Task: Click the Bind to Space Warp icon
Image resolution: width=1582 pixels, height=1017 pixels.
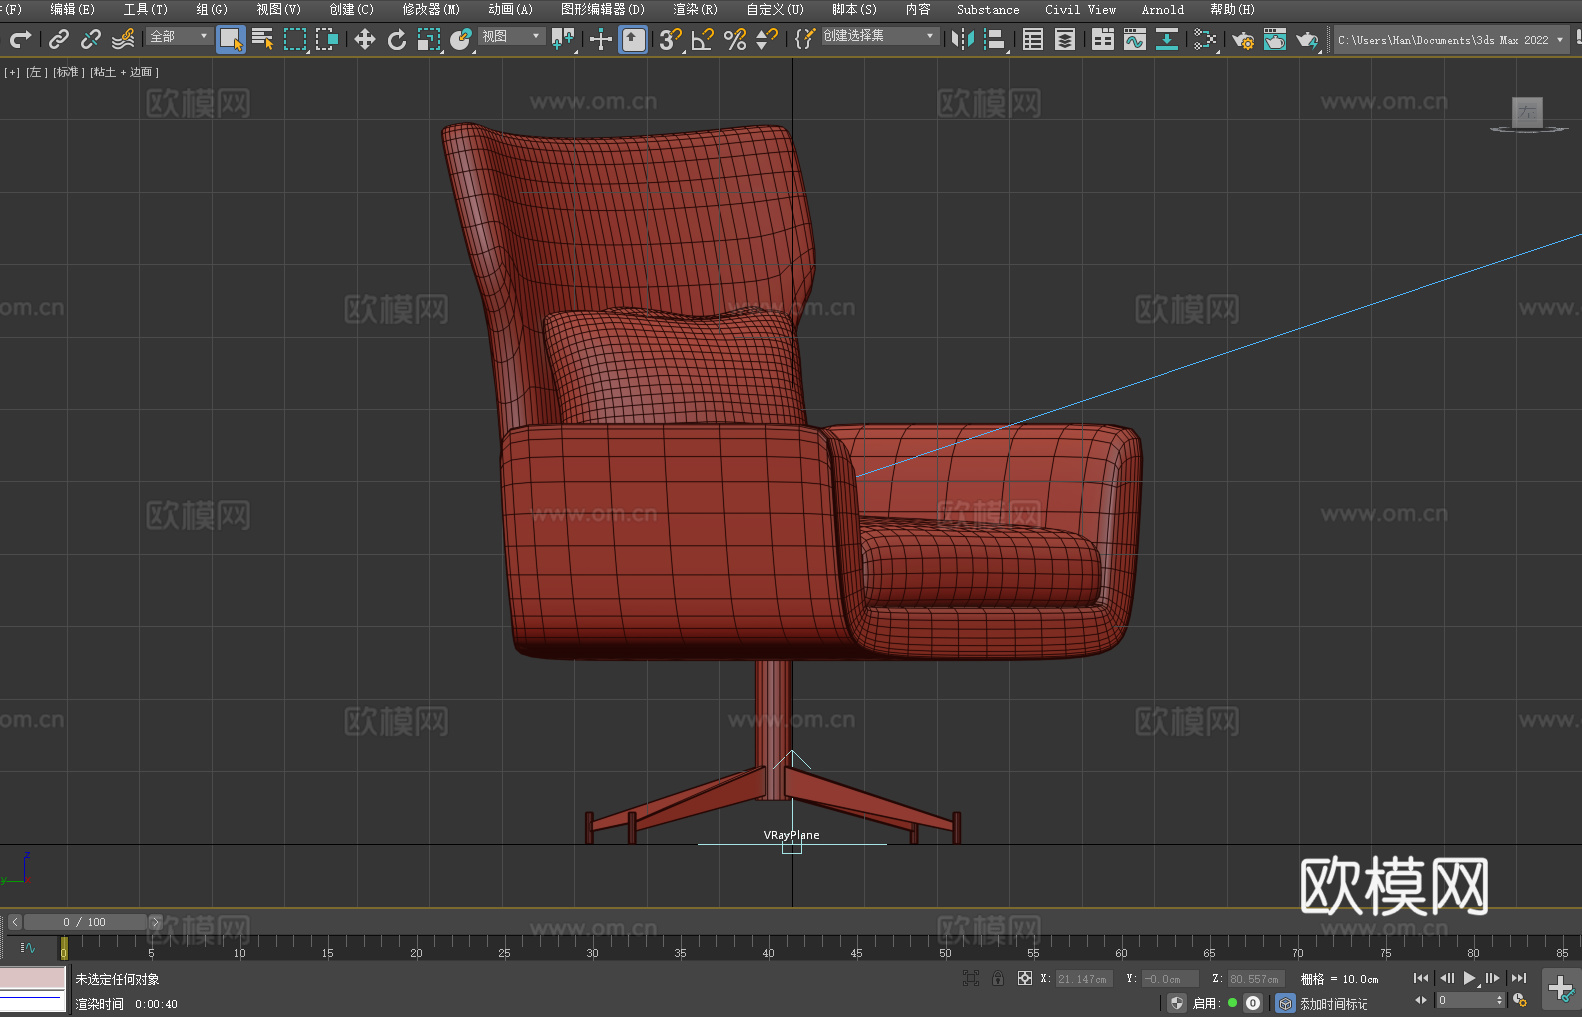Action: click(x=123, y=39)
